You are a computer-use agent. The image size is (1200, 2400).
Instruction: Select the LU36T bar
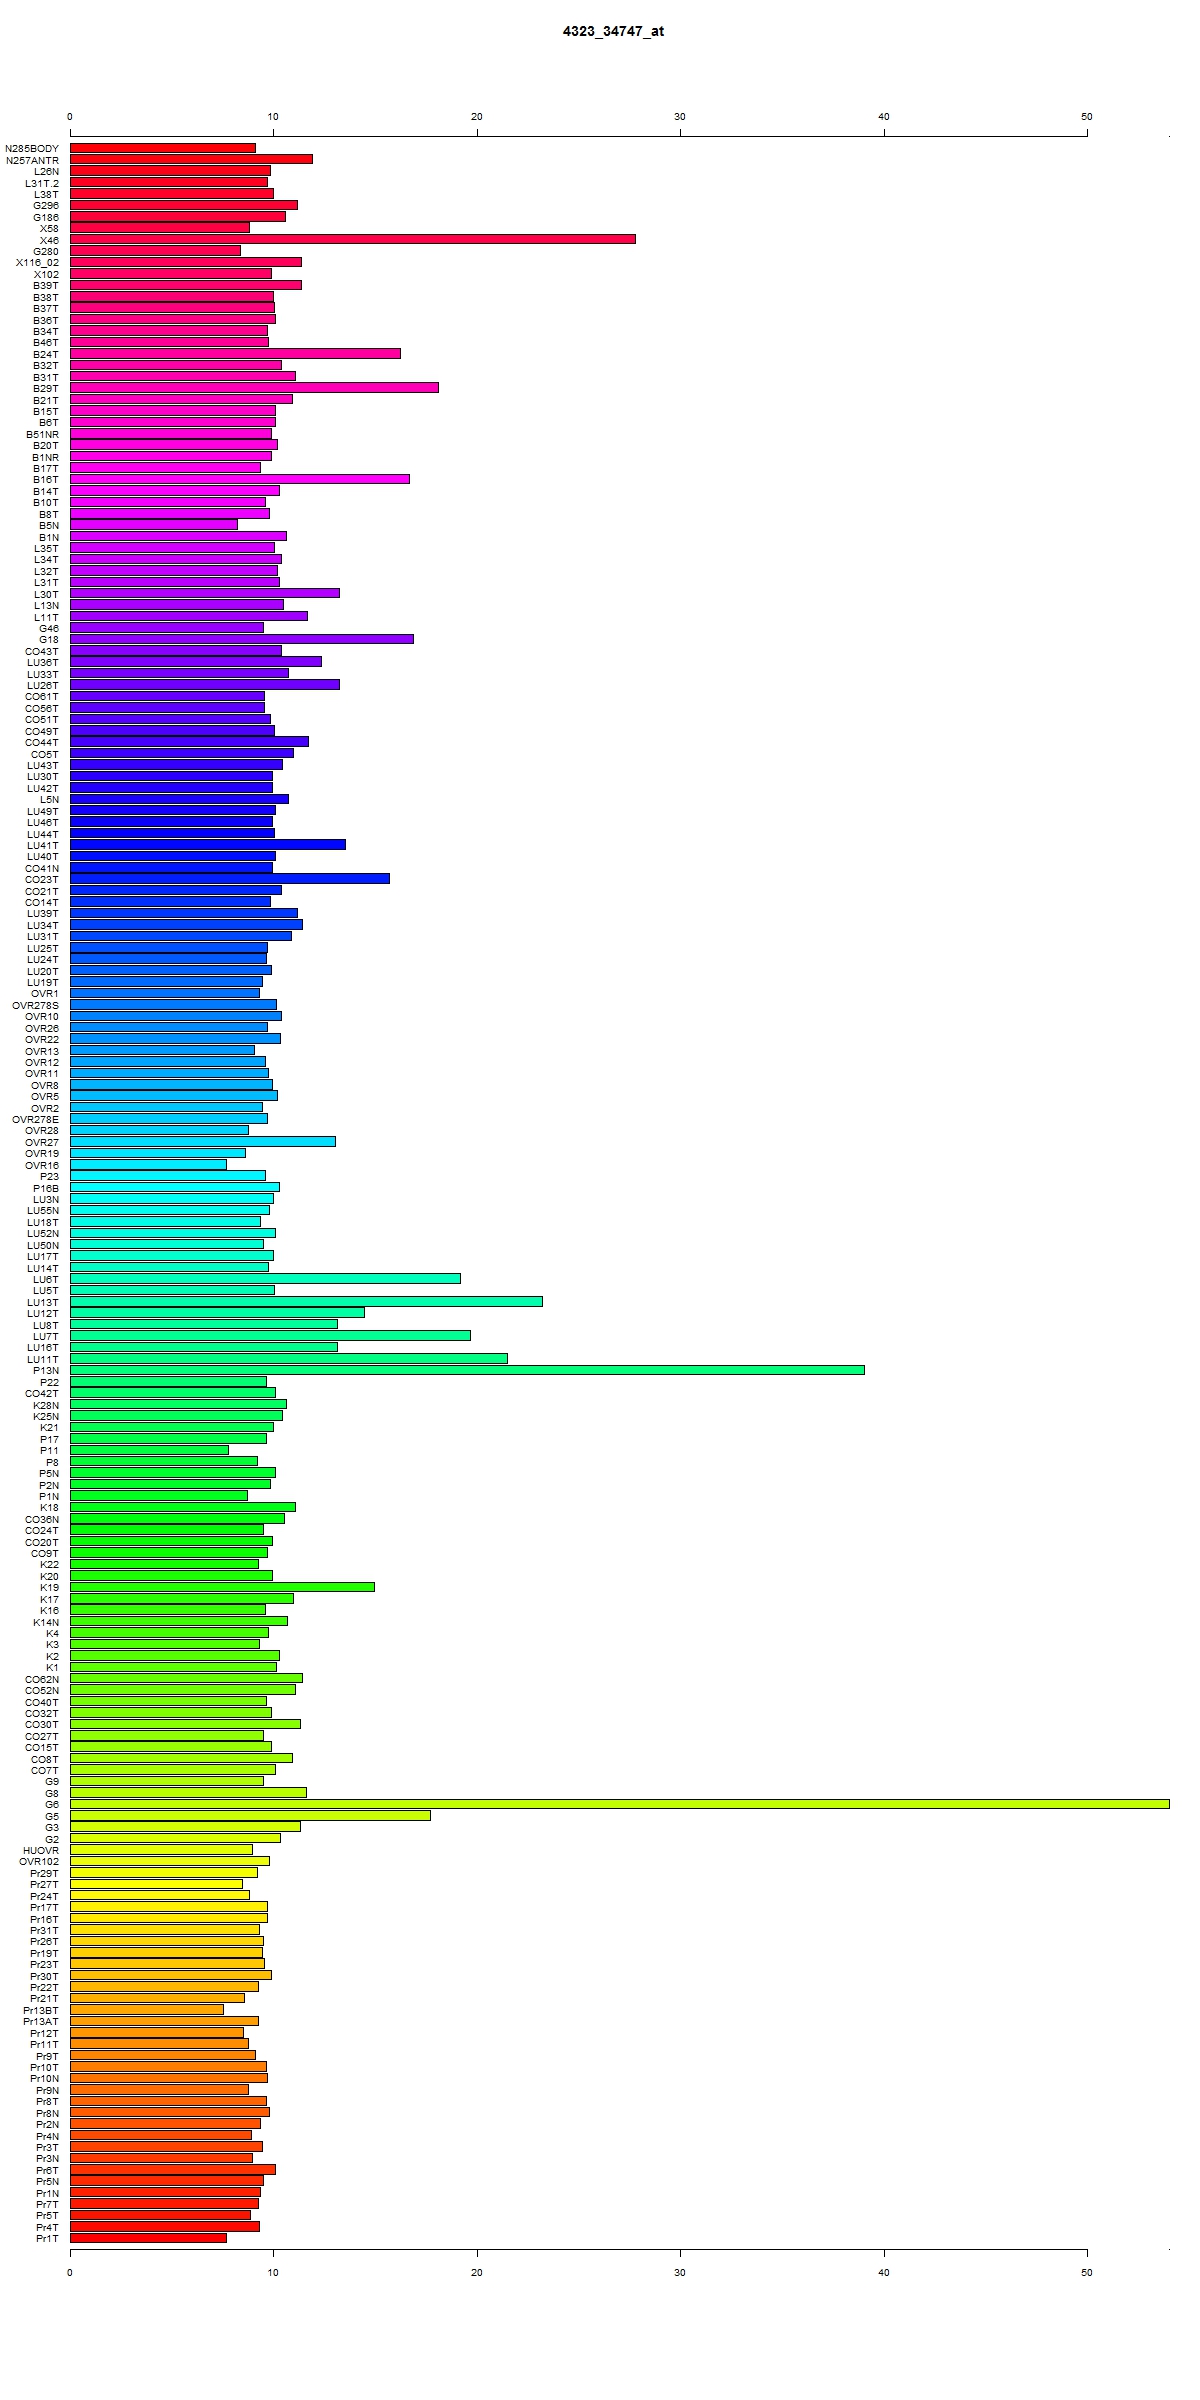(x=196, y=662)
